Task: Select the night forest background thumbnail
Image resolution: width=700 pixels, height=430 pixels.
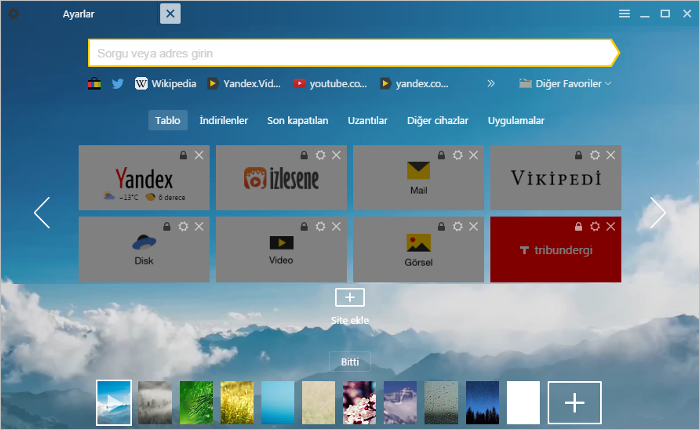Action: point(482,402)
